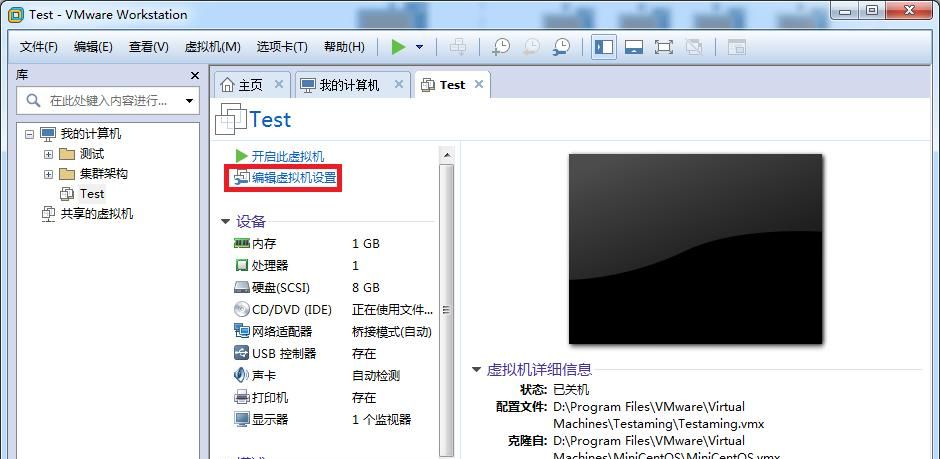Click the 自动检测 sound card value
This screenshot has height=459, width=940.
(x=376, y=376)
